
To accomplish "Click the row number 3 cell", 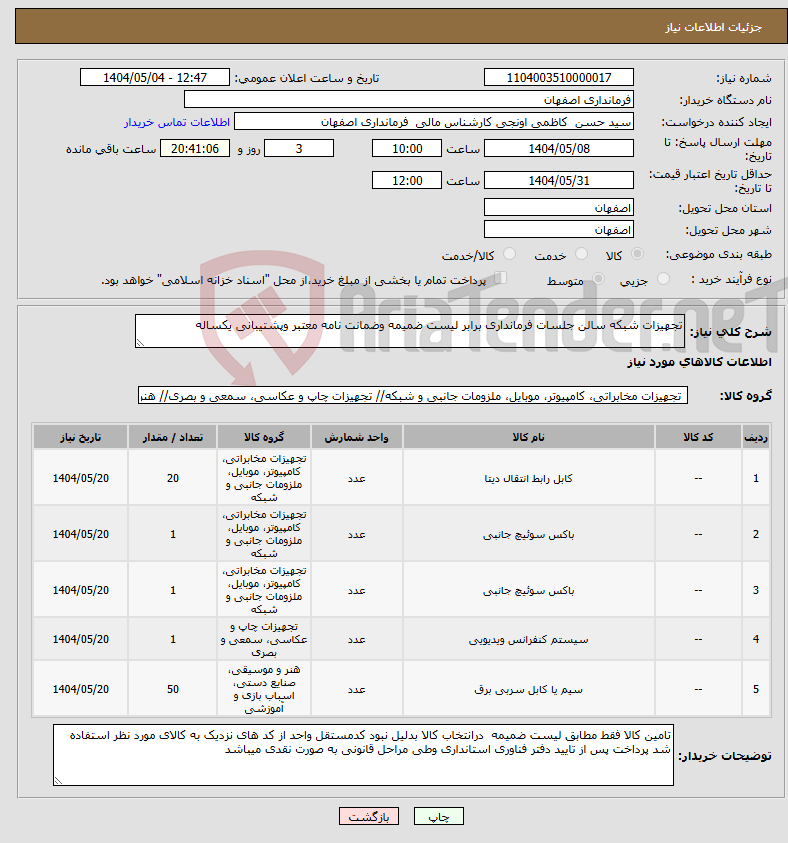I will pos(756,590).
